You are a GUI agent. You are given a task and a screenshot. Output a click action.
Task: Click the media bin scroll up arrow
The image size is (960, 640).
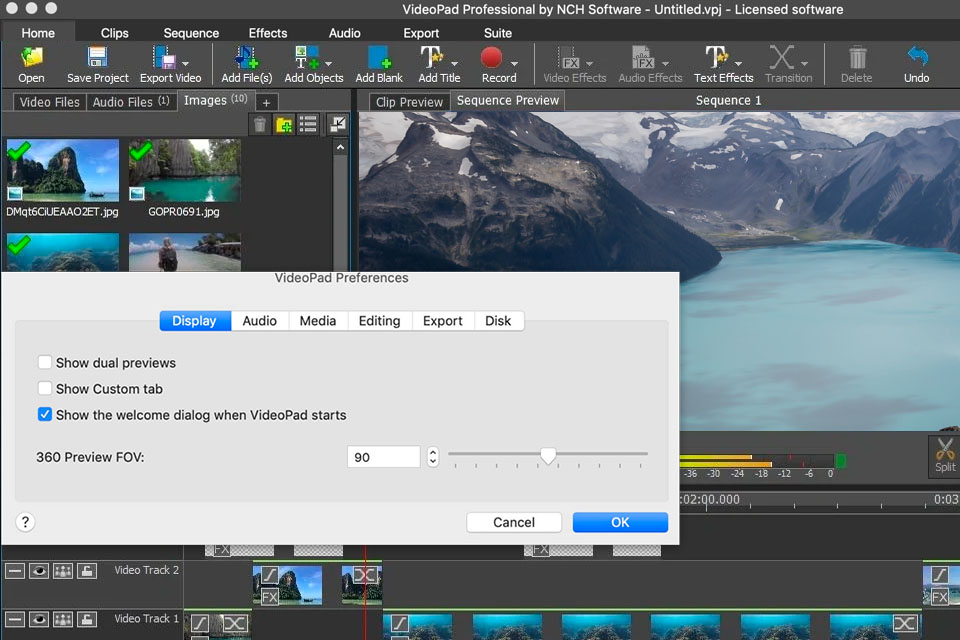click(340, 147)
